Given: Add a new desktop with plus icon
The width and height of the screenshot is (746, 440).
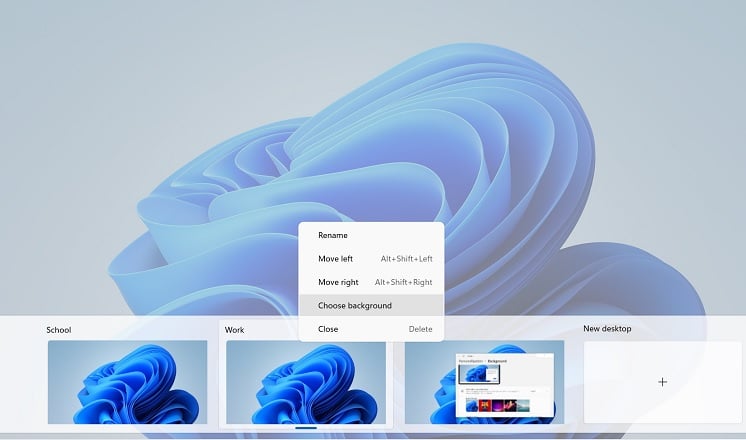Looking at the screenshot, I should tap(662, 382).
